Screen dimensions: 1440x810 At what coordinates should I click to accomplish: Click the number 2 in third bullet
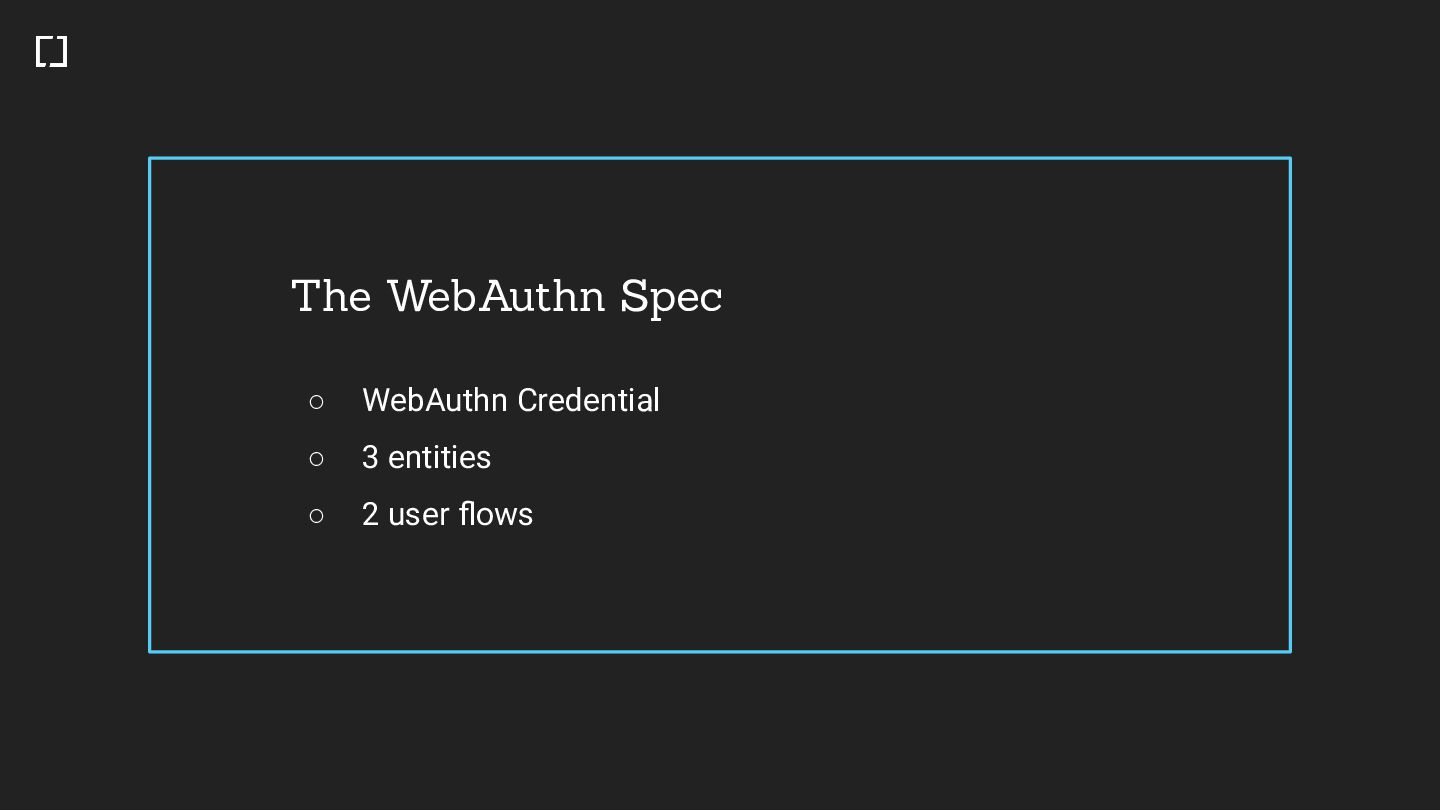370,515
